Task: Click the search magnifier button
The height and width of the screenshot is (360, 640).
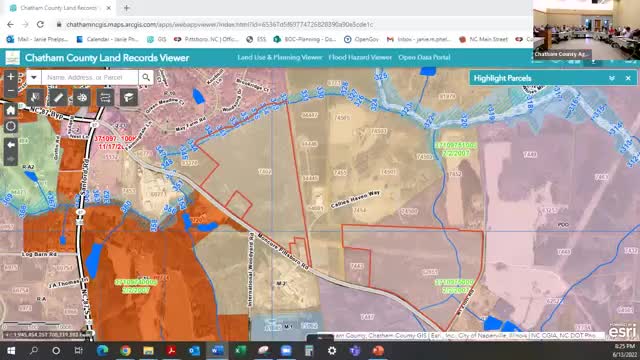Action: point(146,77)
